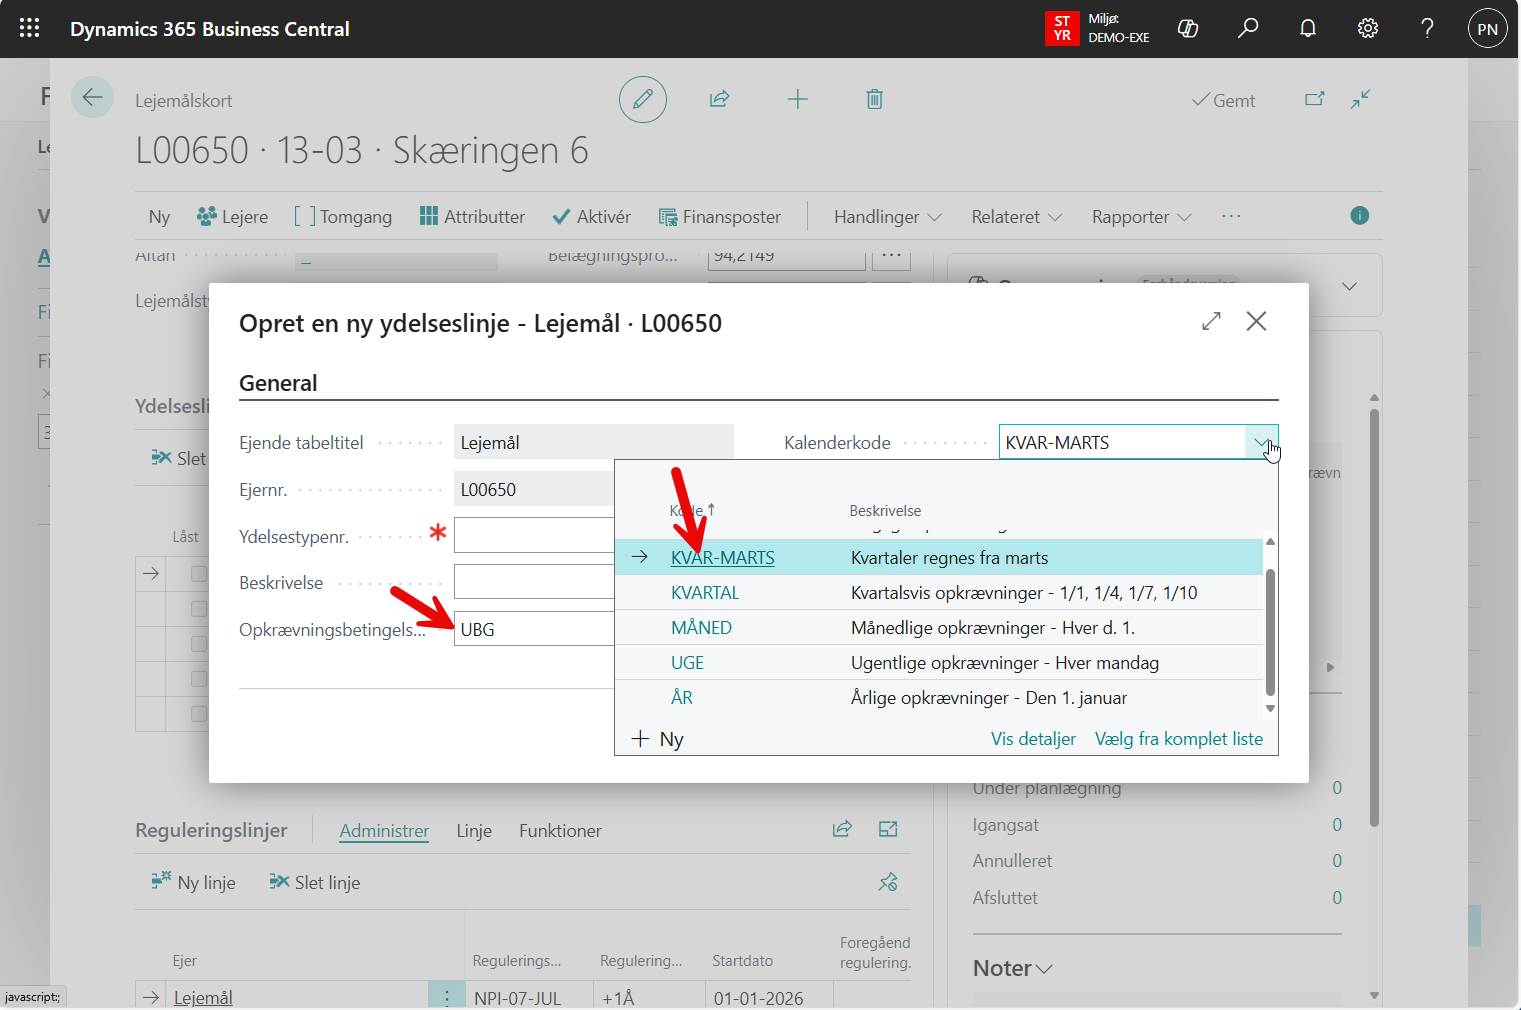This screenshot has width=1521, height=1010.
Task: Open notifications bell
Action: coord(1308,28)
